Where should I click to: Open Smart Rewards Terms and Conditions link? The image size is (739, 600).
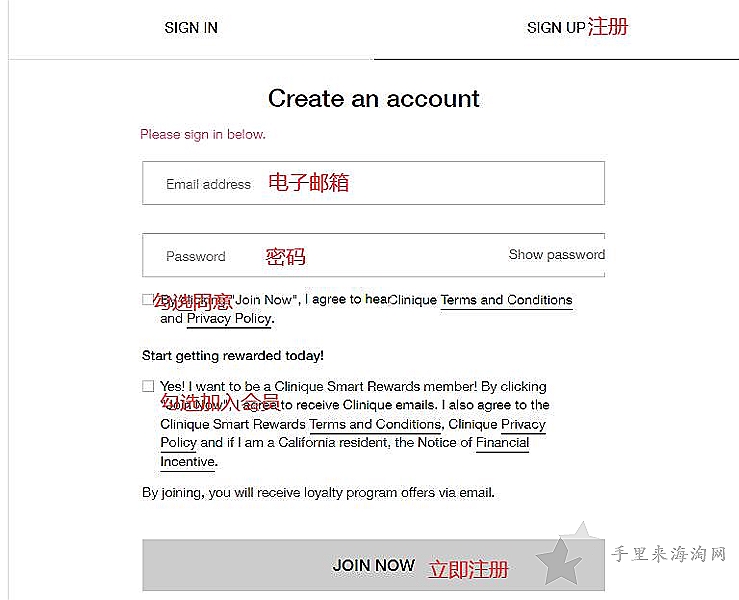point(375,424)
